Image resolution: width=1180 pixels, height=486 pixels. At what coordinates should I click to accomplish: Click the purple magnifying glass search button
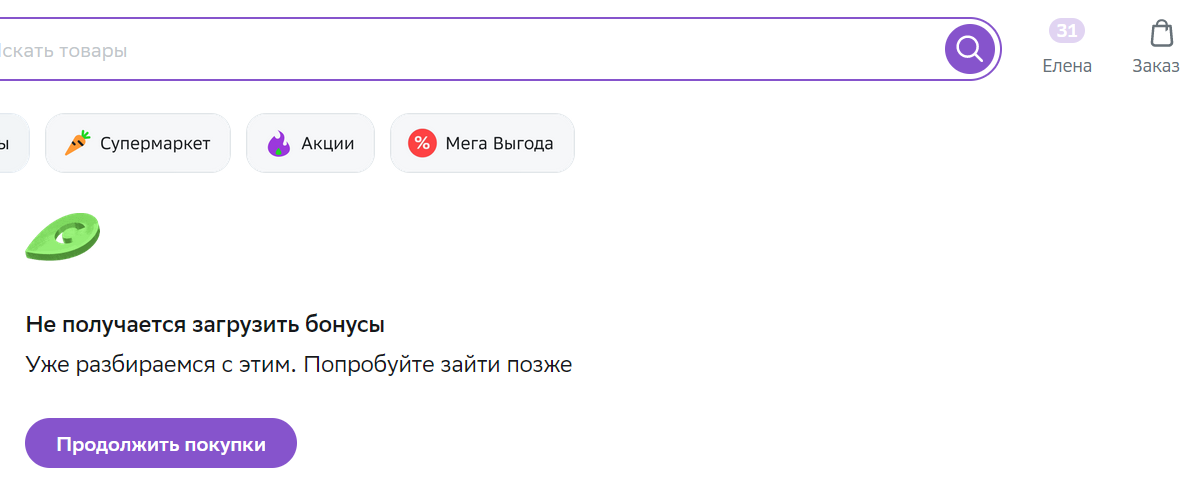pos(969,50)
